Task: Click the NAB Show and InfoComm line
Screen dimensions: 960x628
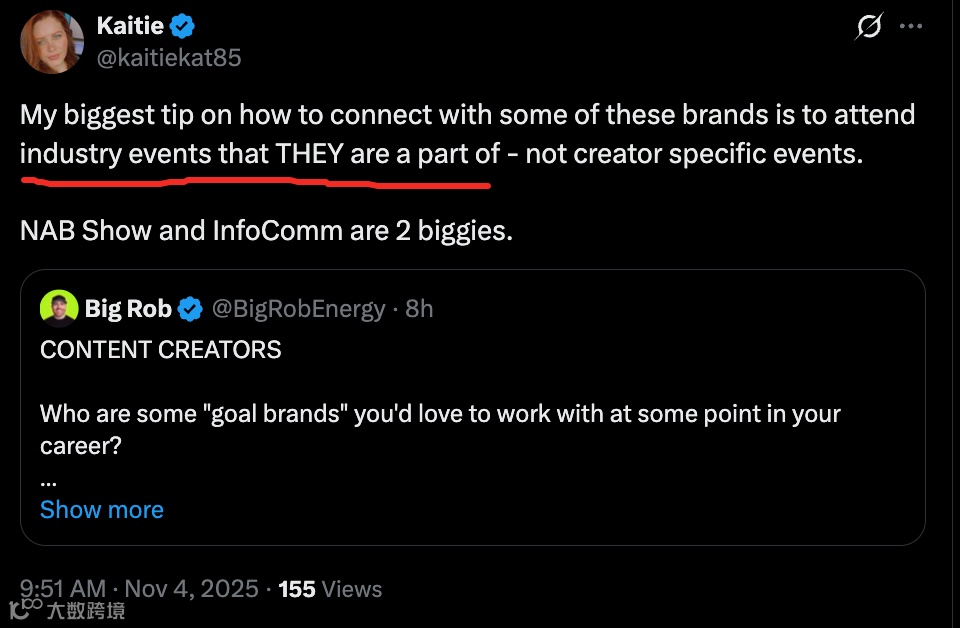Action: coord(266,230)
